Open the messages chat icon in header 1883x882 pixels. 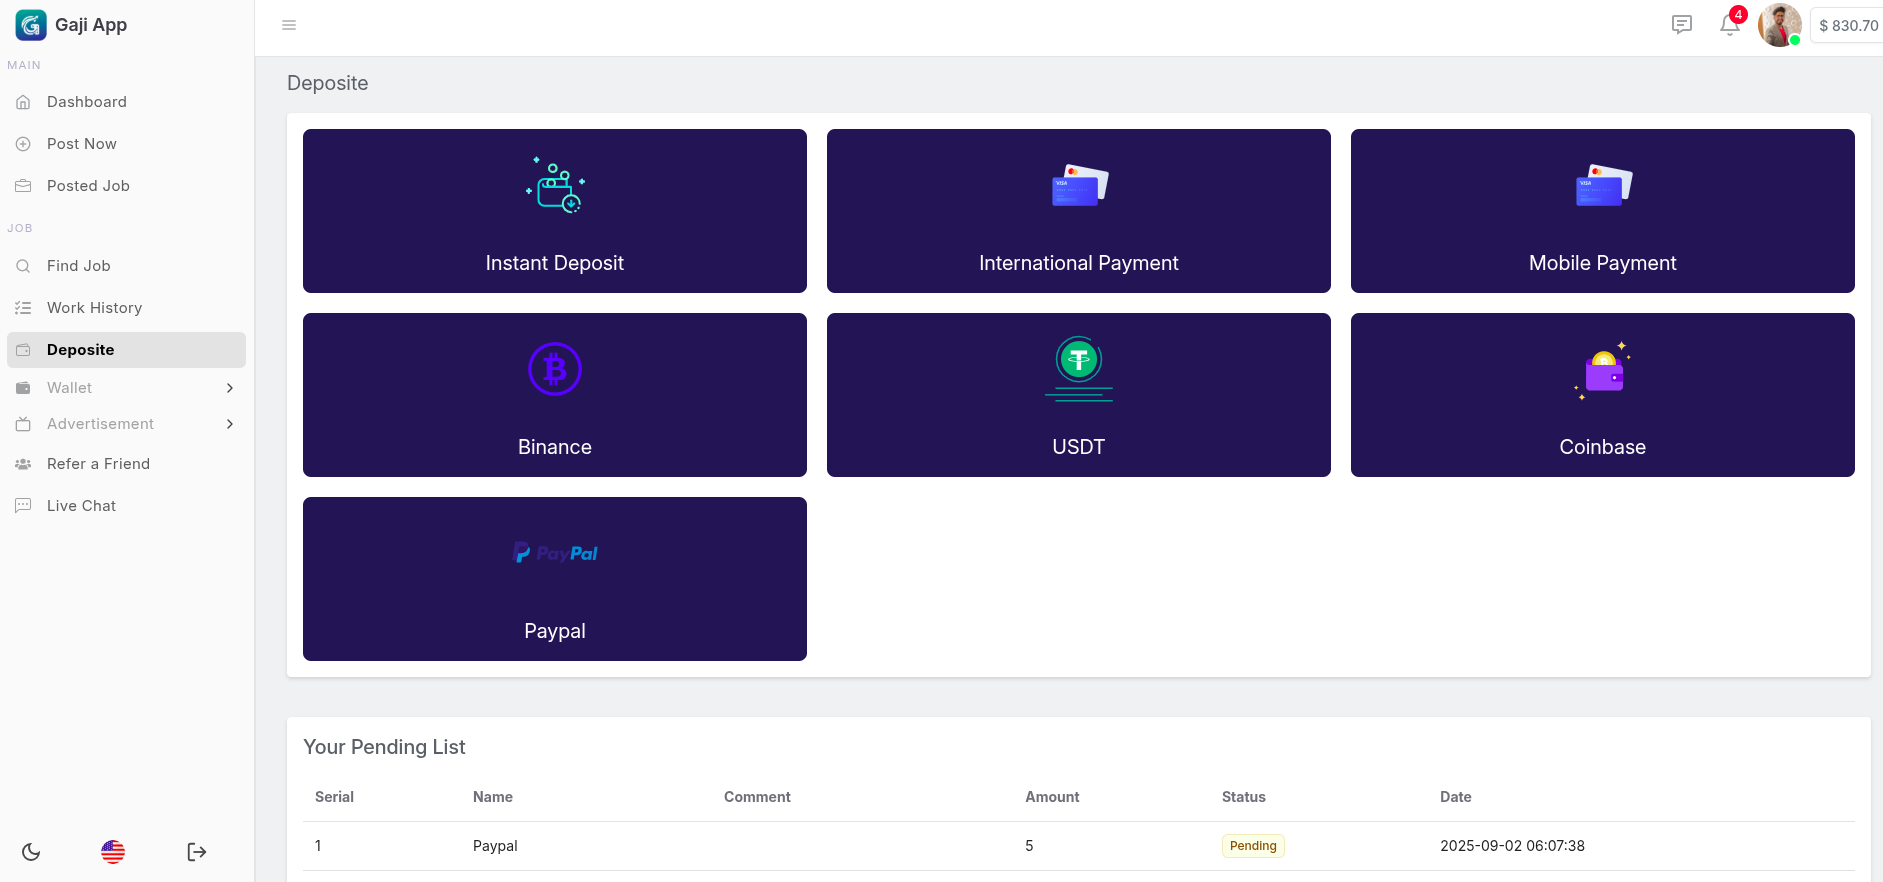point(1682,25)
